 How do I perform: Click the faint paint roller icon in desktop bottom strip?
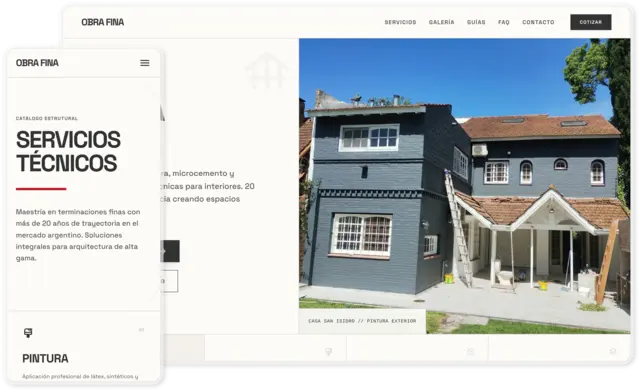[x=329, y=351]
